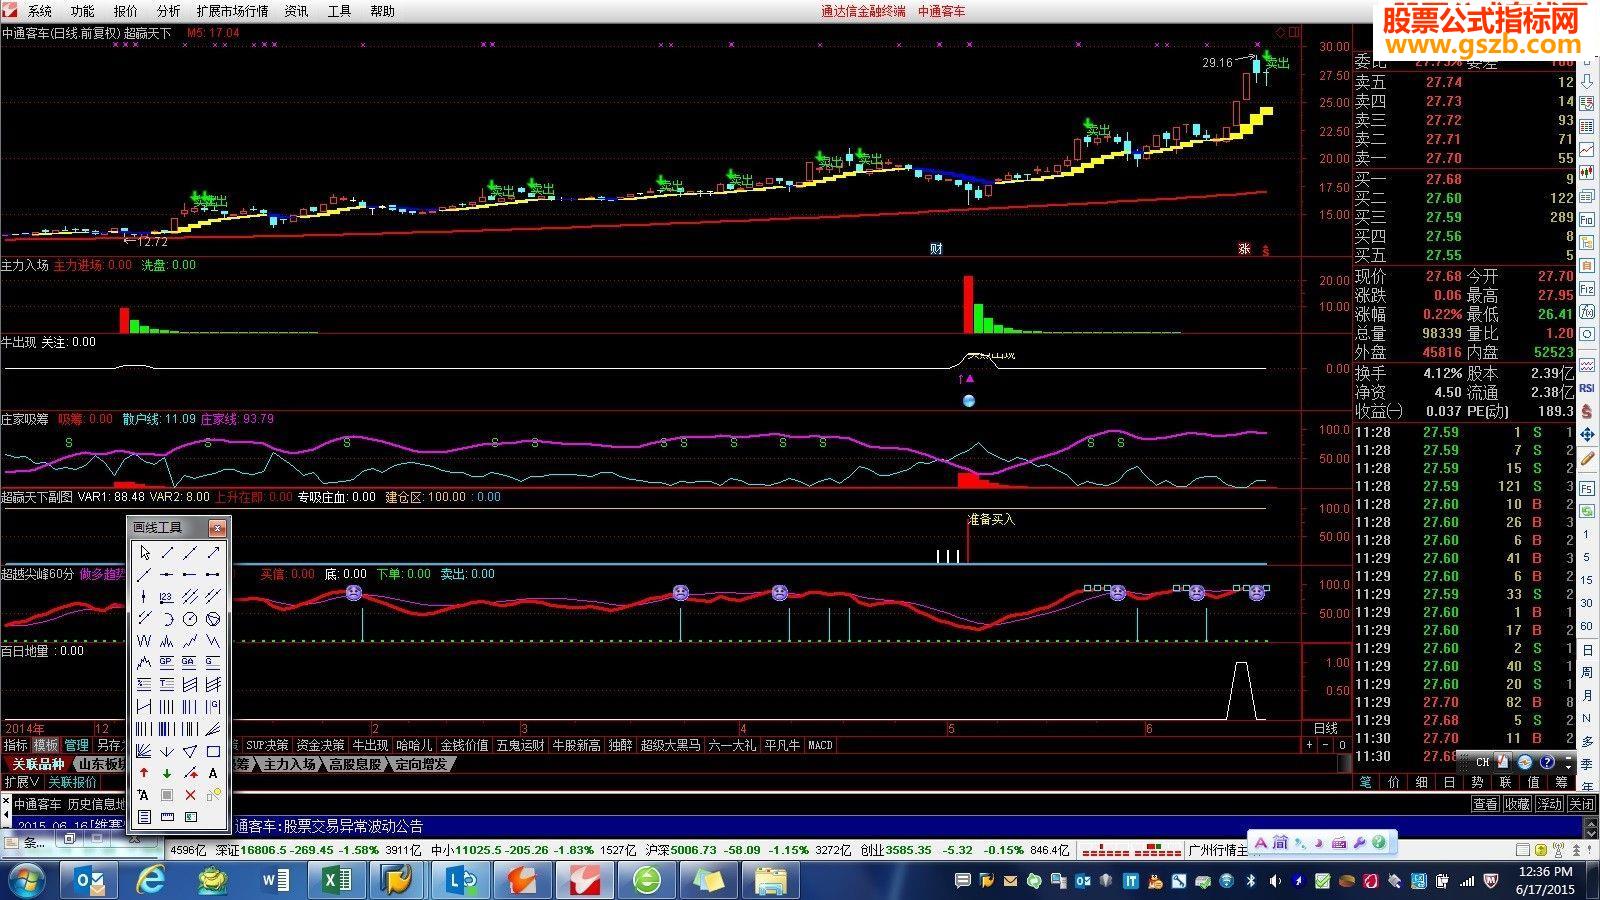Pick the ruler measure tool
The width and height of the screenshot is (1600, 900).
[x=166, y=817]
